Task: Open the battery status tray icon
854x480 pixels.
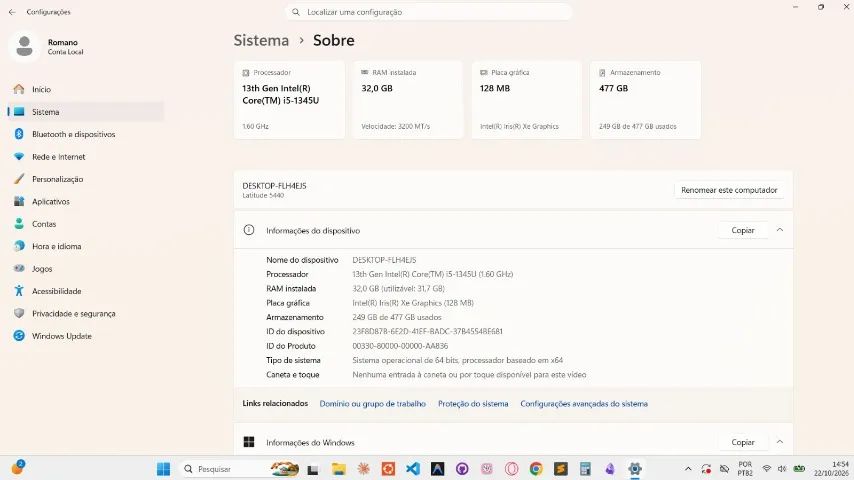Action: [799, 469]
